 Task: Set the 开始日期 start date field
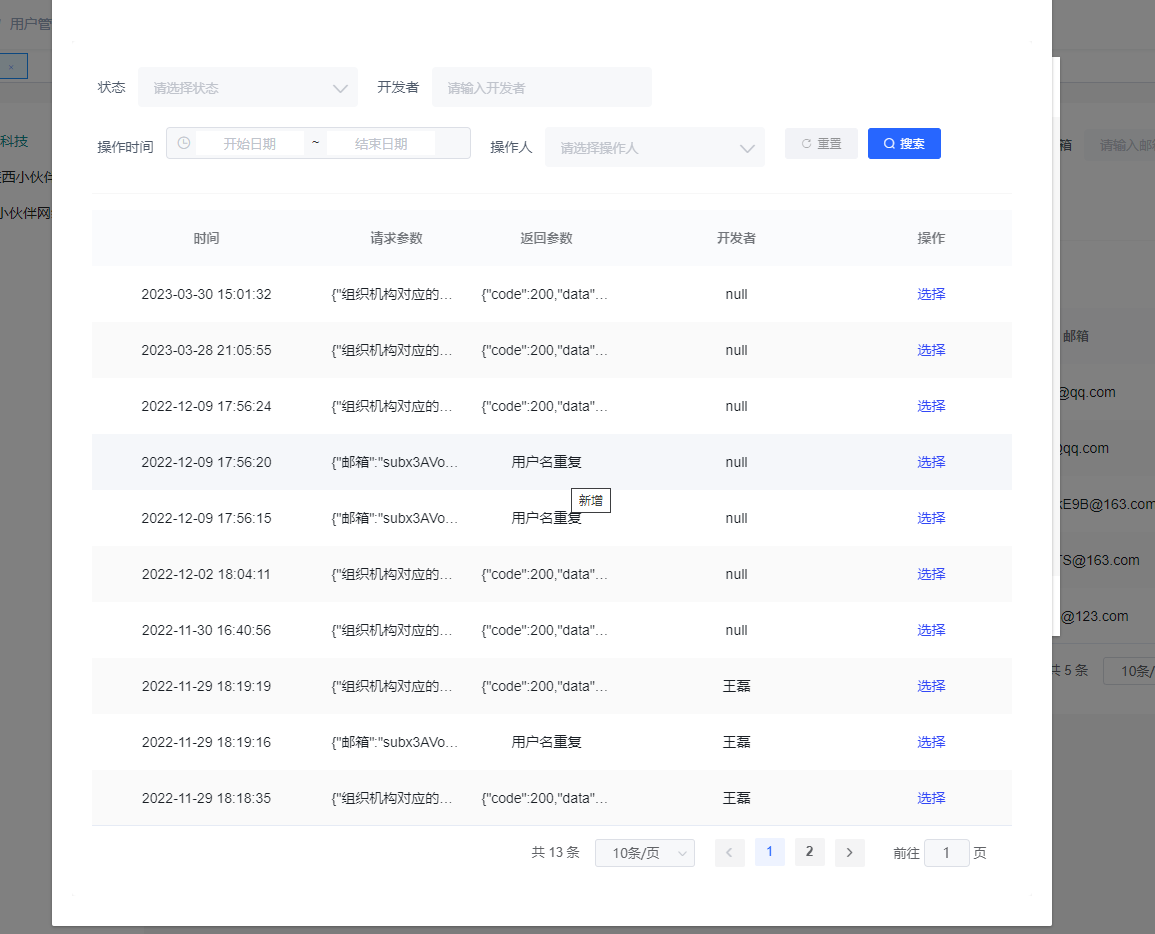(x=250, y=144)
